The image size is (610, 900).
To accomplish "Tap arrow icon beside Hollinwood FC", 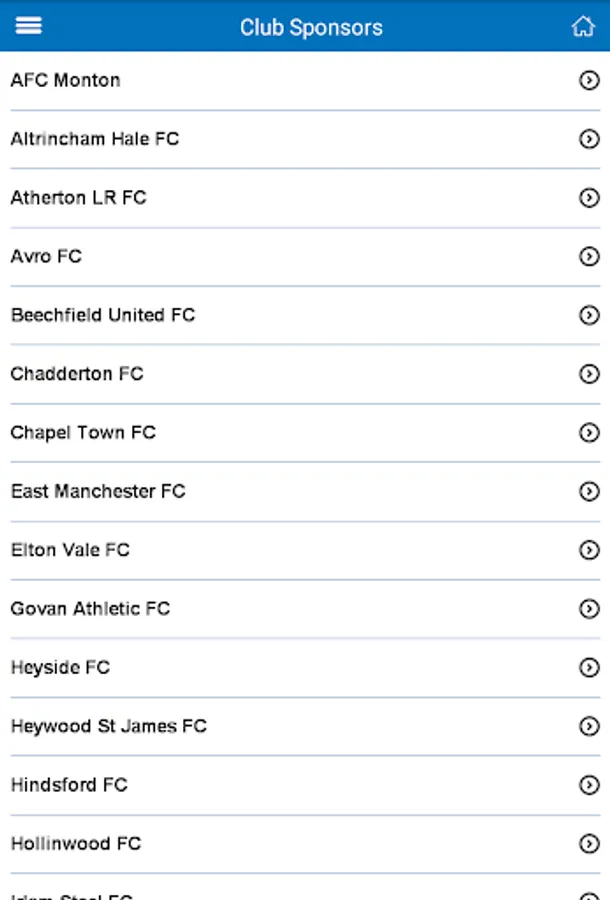I will tap(589, 844).
